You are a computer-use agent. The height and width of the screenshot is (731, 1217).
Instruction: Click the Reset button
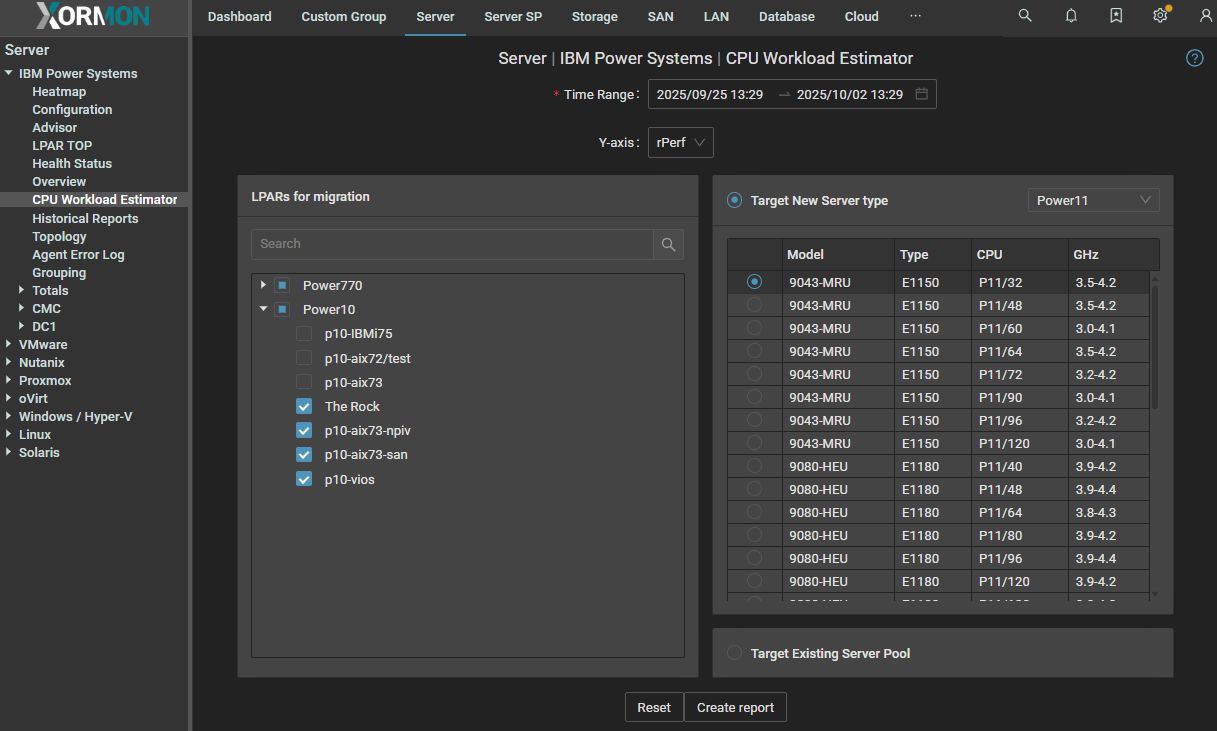coord(654,707)
